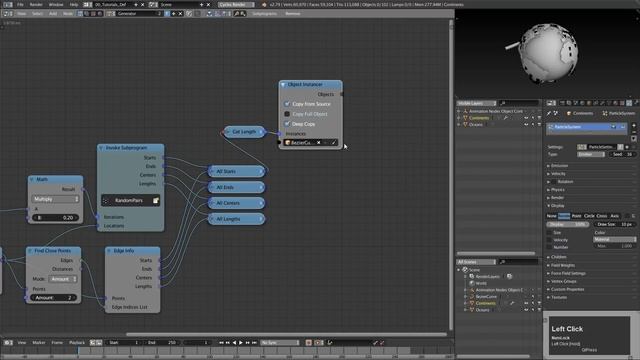The image size is (640, 360).
Task: Collapse the Display panel
Action: pos(557,206)
